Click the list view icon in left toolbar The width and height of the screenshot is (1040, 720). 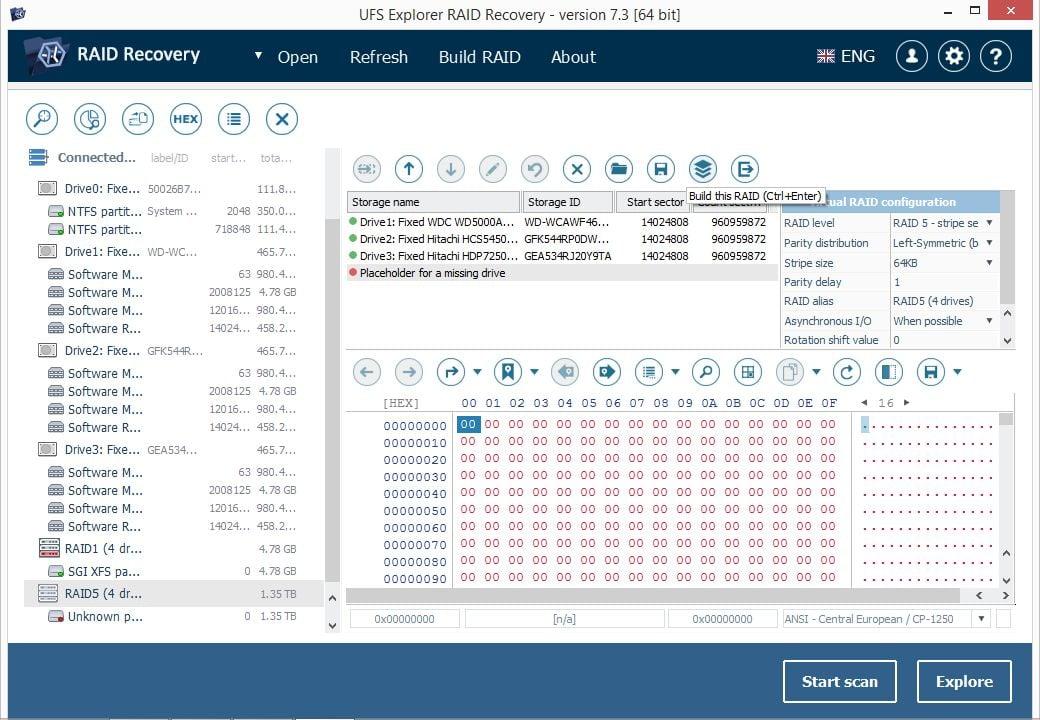(x=234, y=119)
